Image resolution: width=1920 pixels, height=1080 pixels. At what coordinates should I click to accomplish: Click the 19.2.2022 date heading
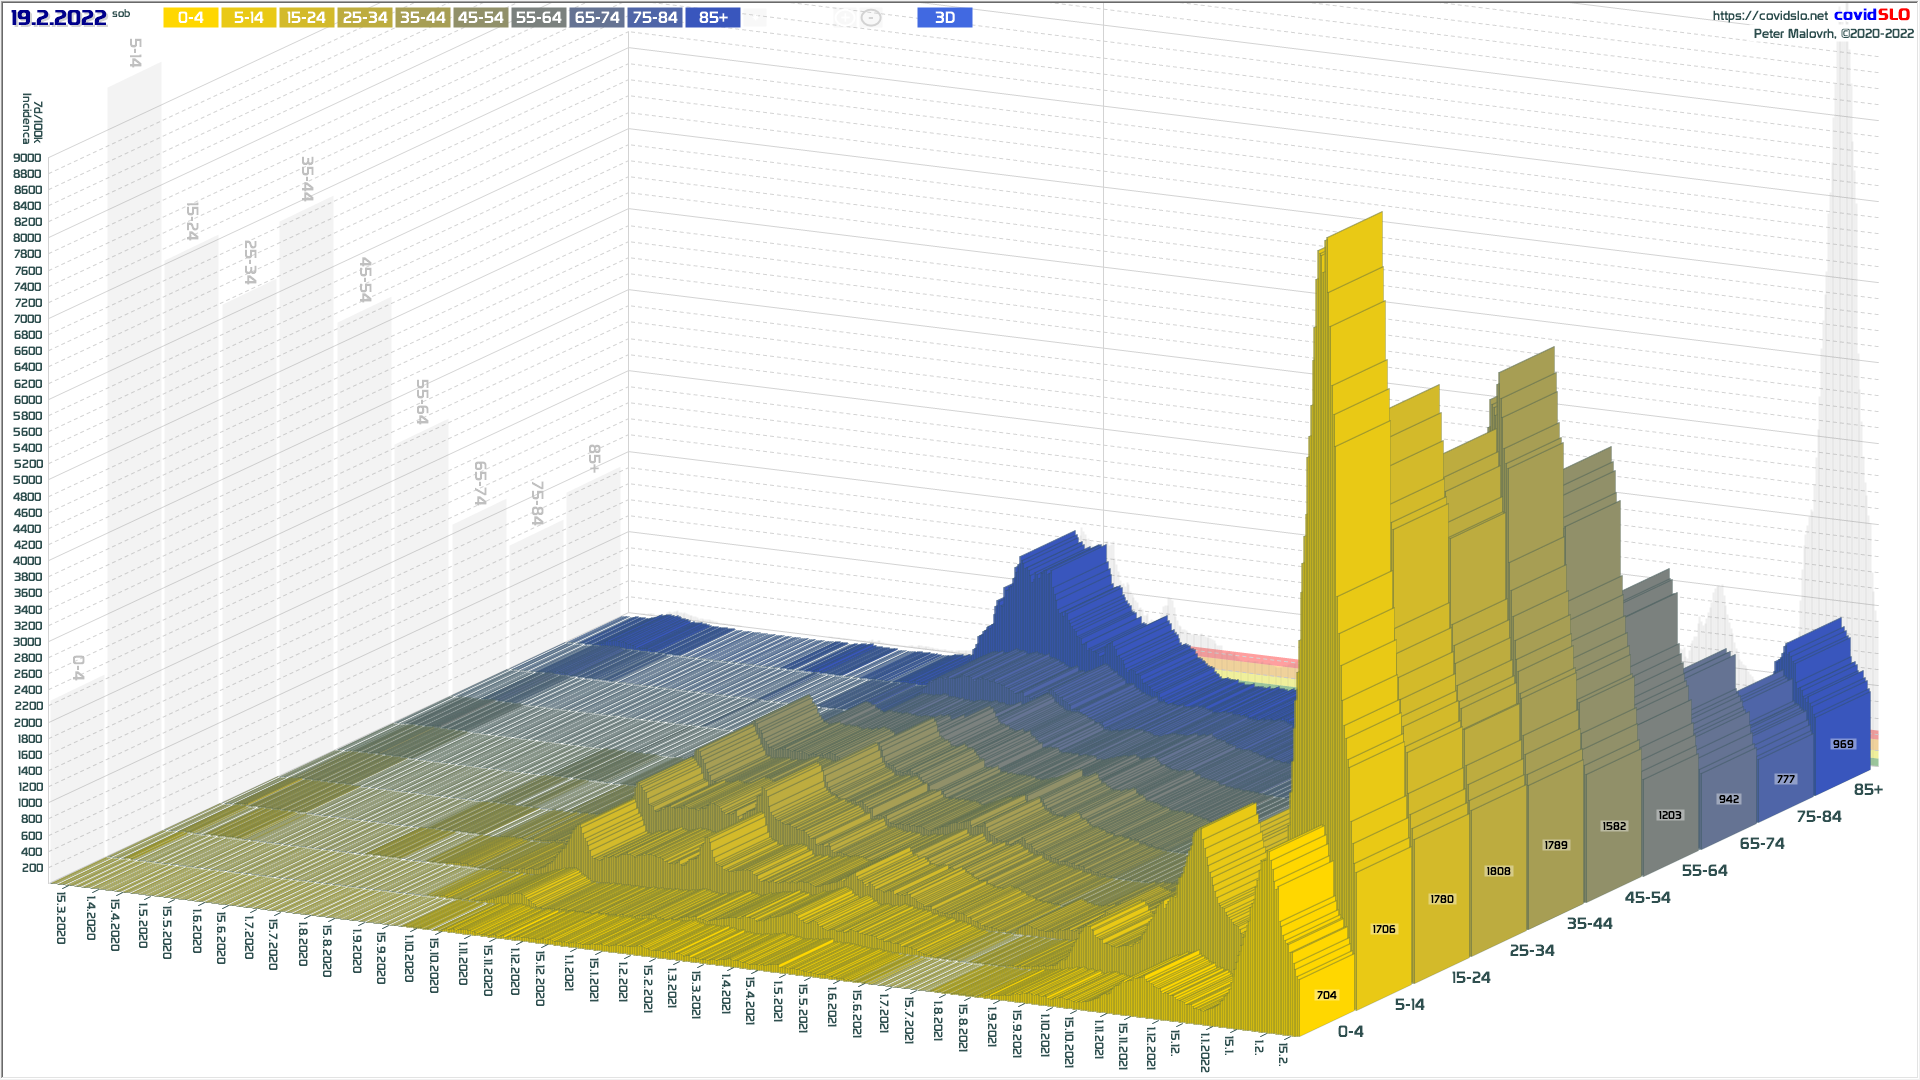[x=59, y=18]
